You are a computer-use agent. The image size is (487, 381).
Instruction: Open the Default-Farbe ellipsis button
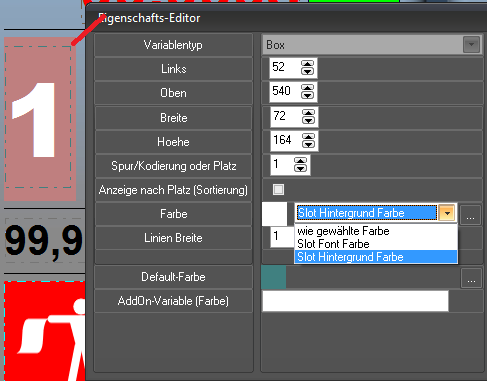[471, 278]
